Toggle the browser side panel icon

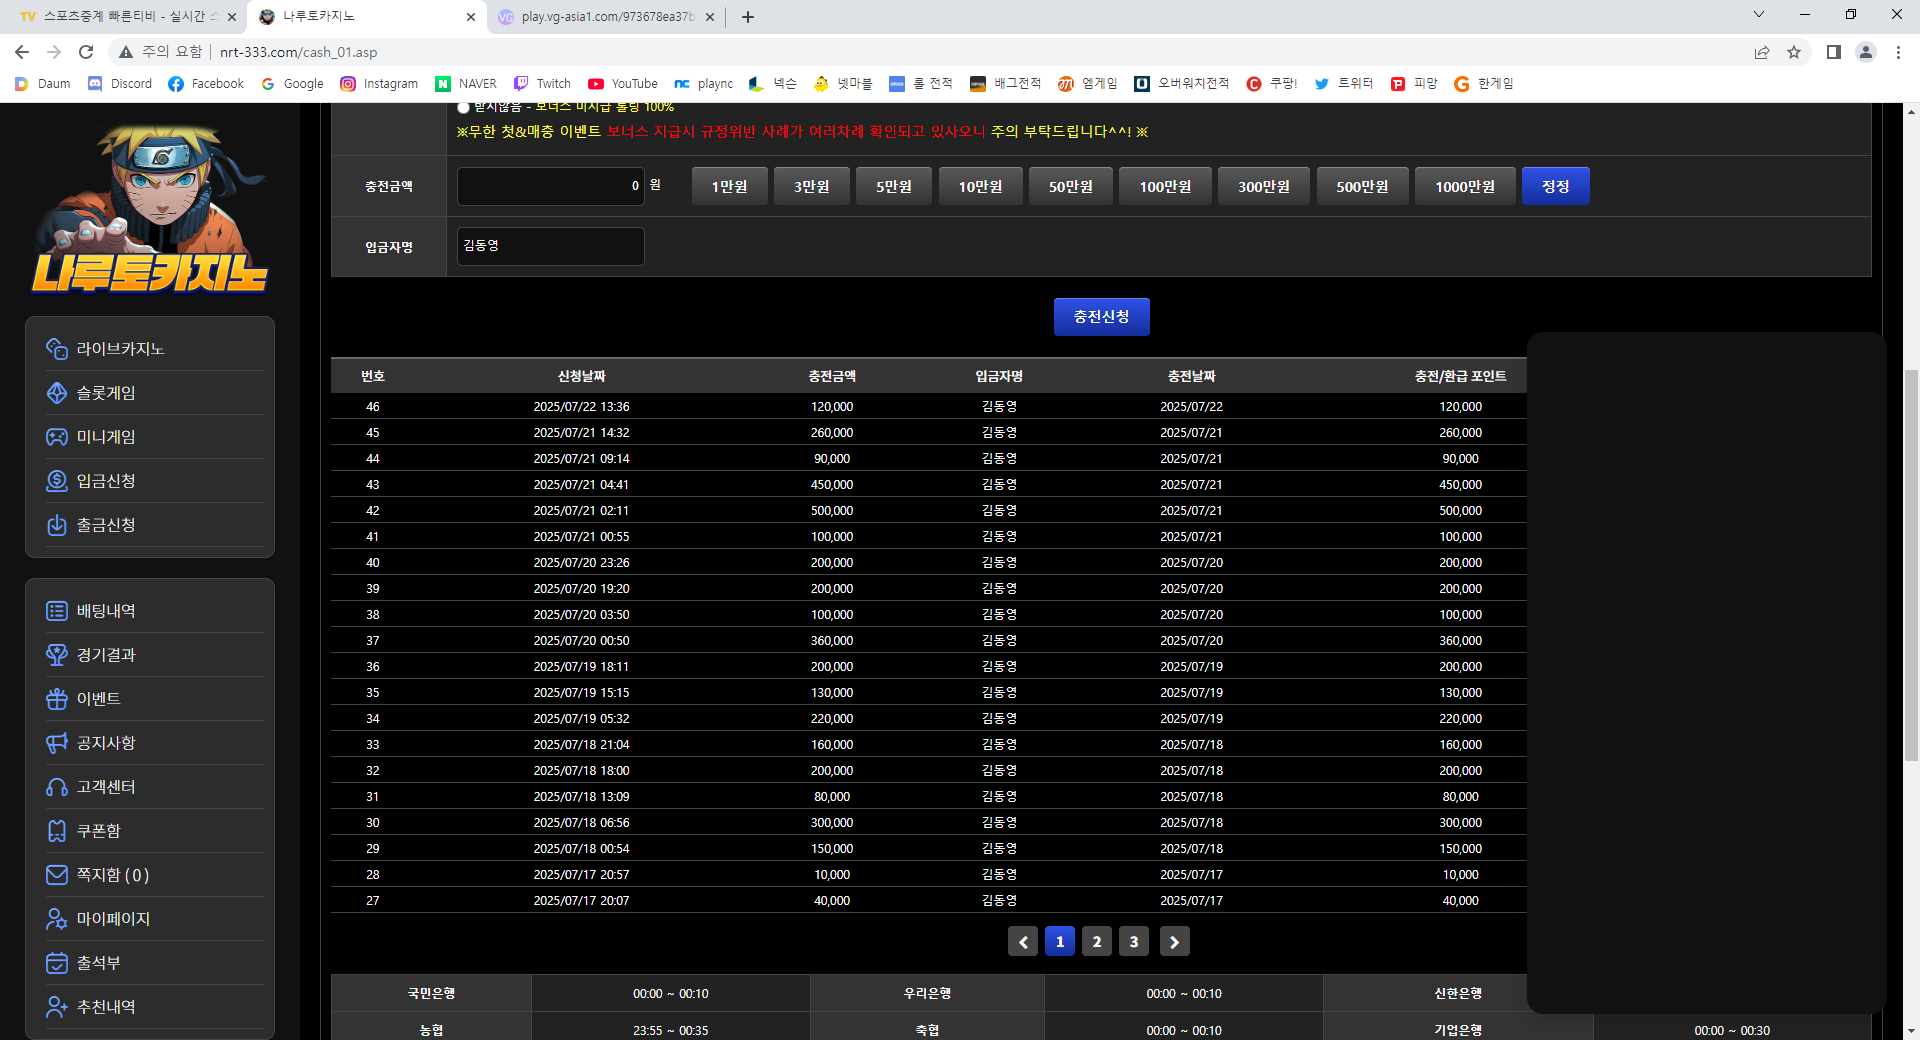[1834, 52]
